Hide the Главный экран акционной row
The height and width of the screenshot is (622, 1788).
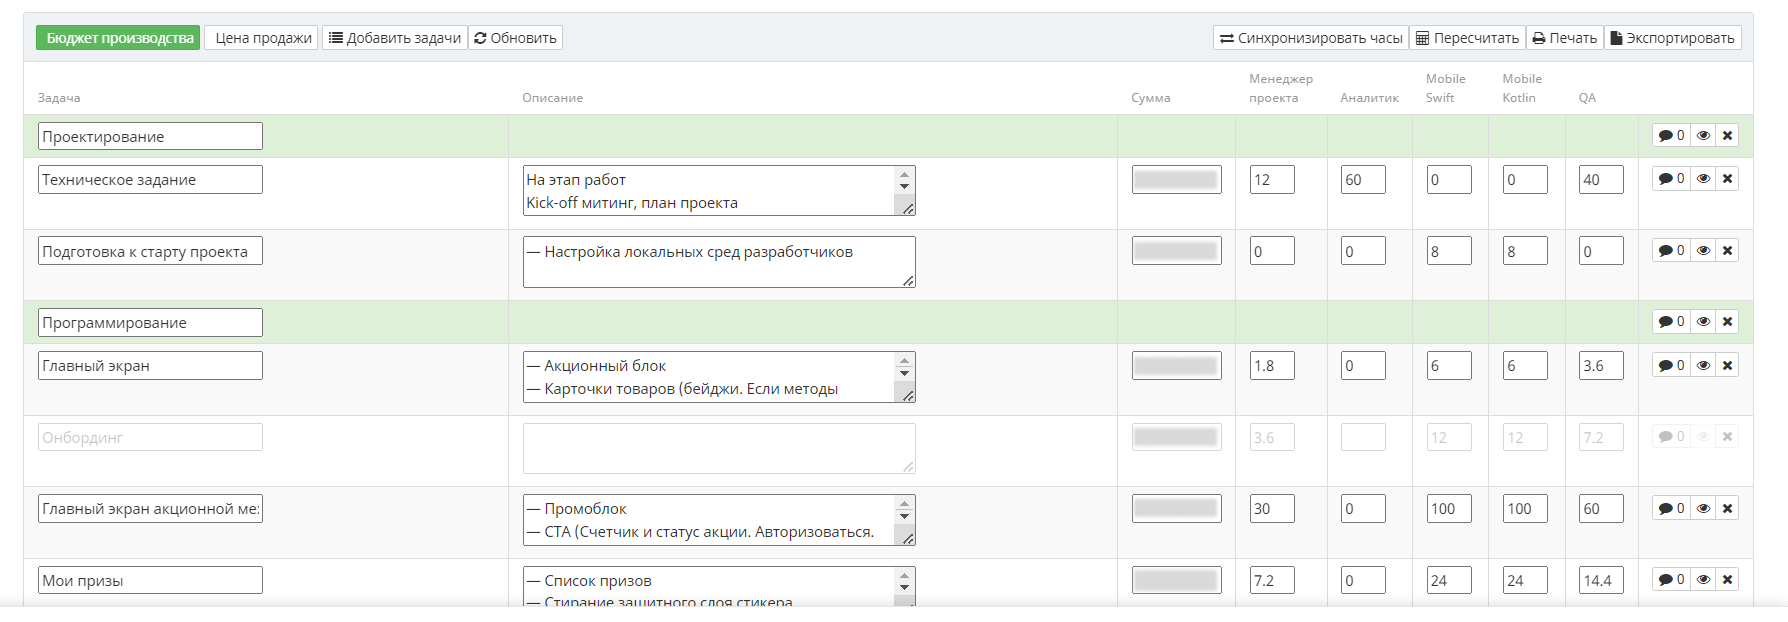point(1703,509)
